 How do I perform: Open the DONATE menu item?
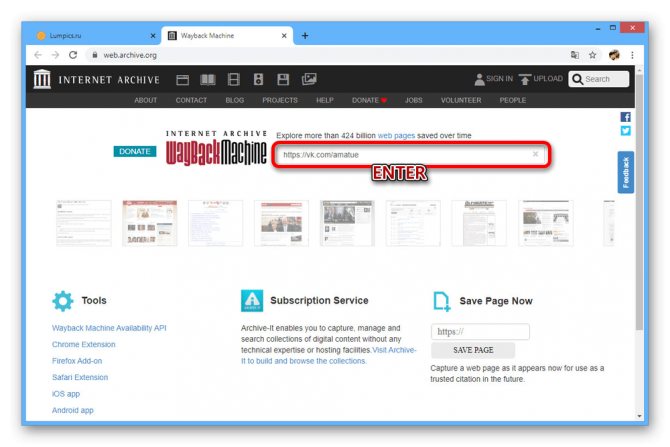click(369, 100)
